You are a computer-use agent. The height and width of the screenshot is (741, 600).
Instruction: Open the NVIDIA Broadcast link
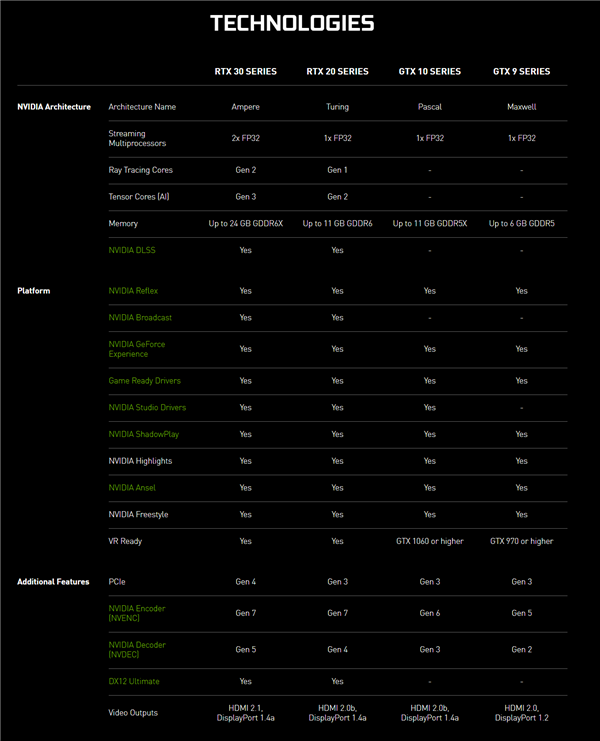click(x=140, y=318)
